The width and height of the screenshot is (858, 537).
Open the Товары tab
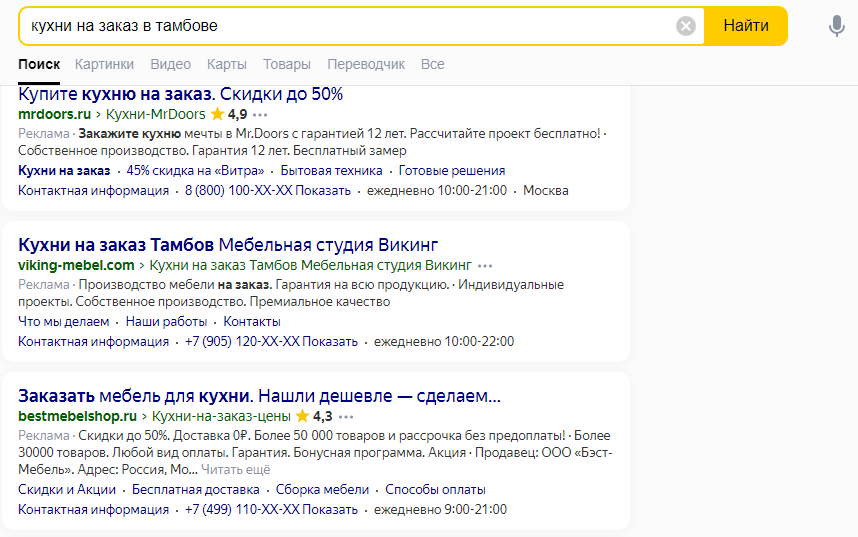pyautogui.click(x=287, y=64)
